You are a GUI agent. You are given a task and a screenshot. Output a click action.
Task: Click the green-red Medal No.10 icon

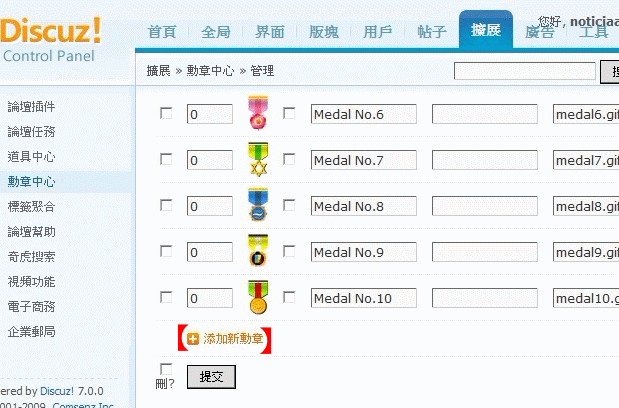[x=258, y=297]
